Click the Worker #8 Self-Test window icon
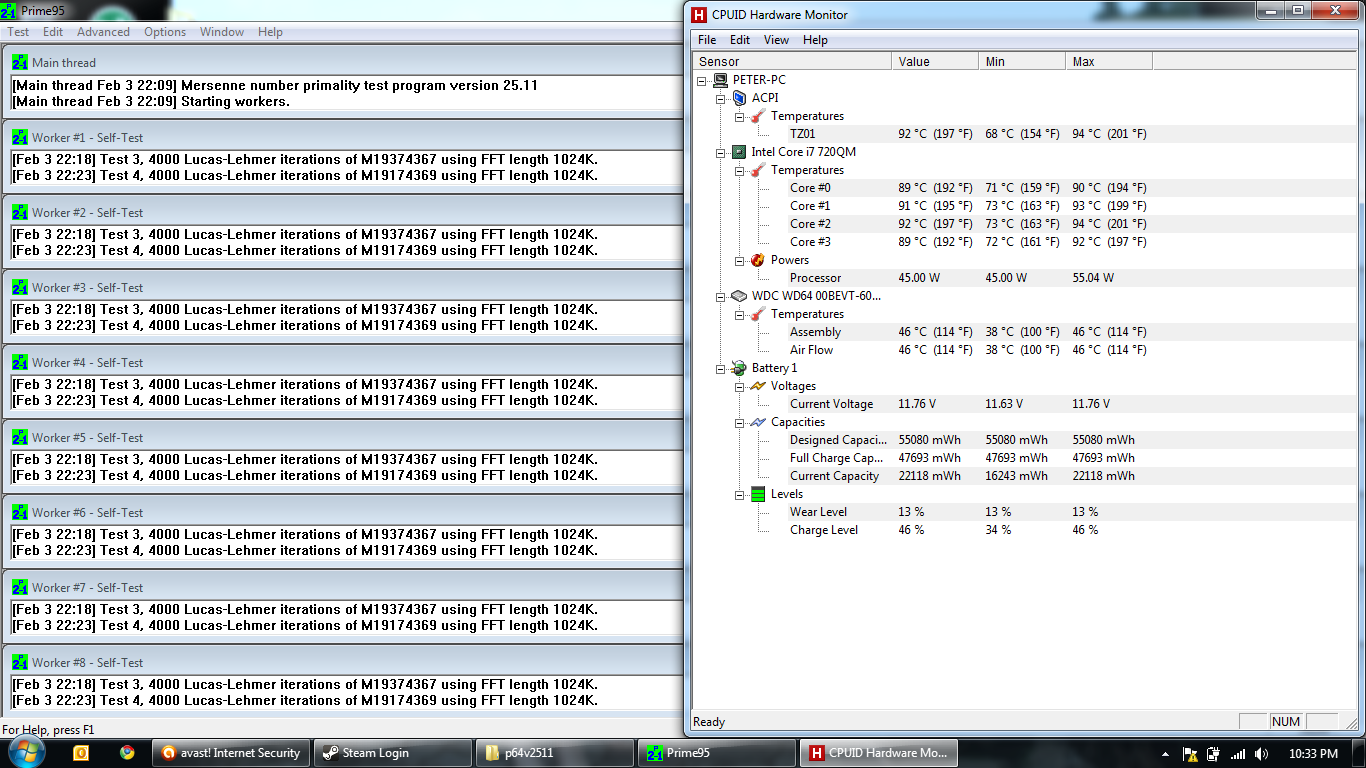The width and height of the screenshot is (1366, 768). (x=20, y=662)
